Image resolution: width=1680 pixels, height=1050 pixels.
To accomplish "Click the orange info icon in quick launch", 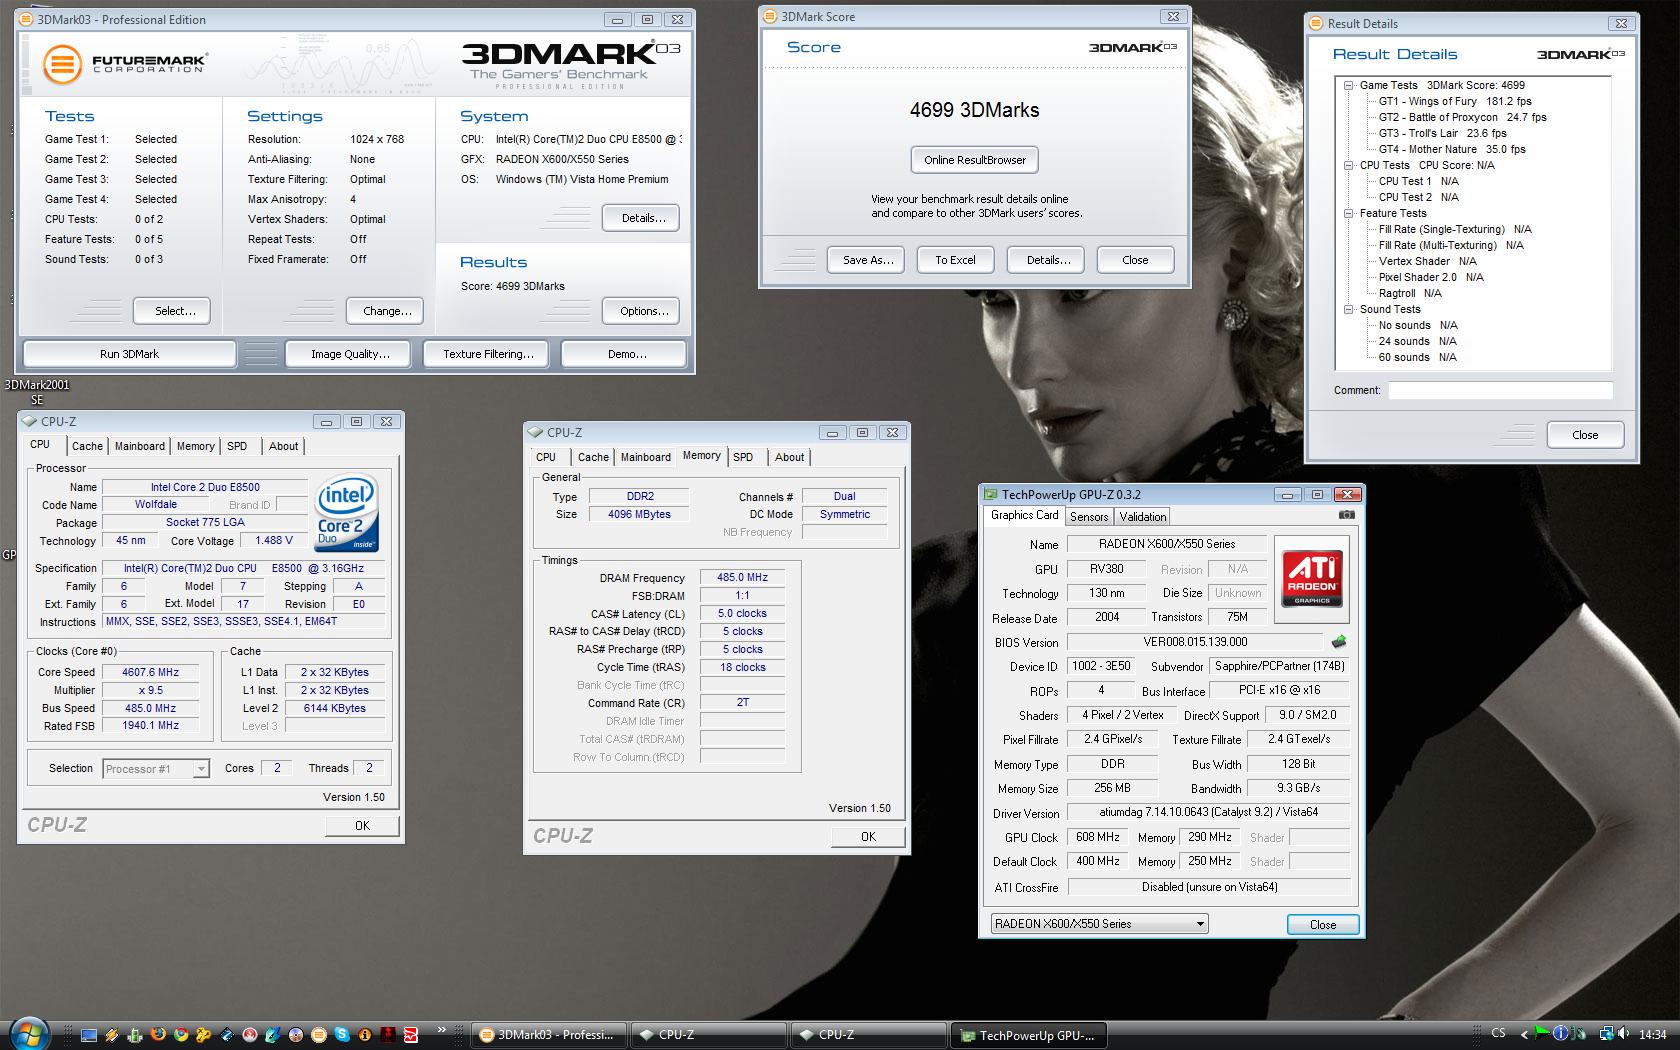I will (365, 1035).
